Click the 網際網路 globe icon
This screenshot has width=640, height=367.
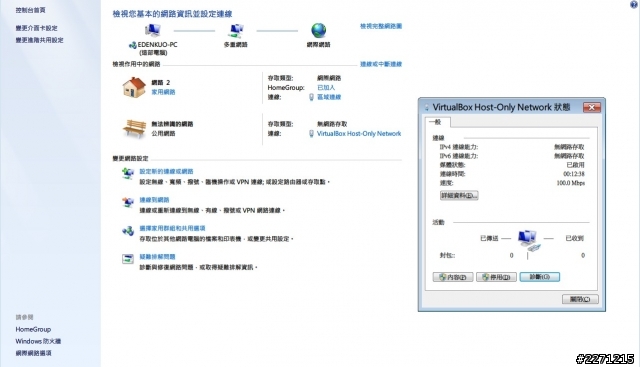point(318,30)
